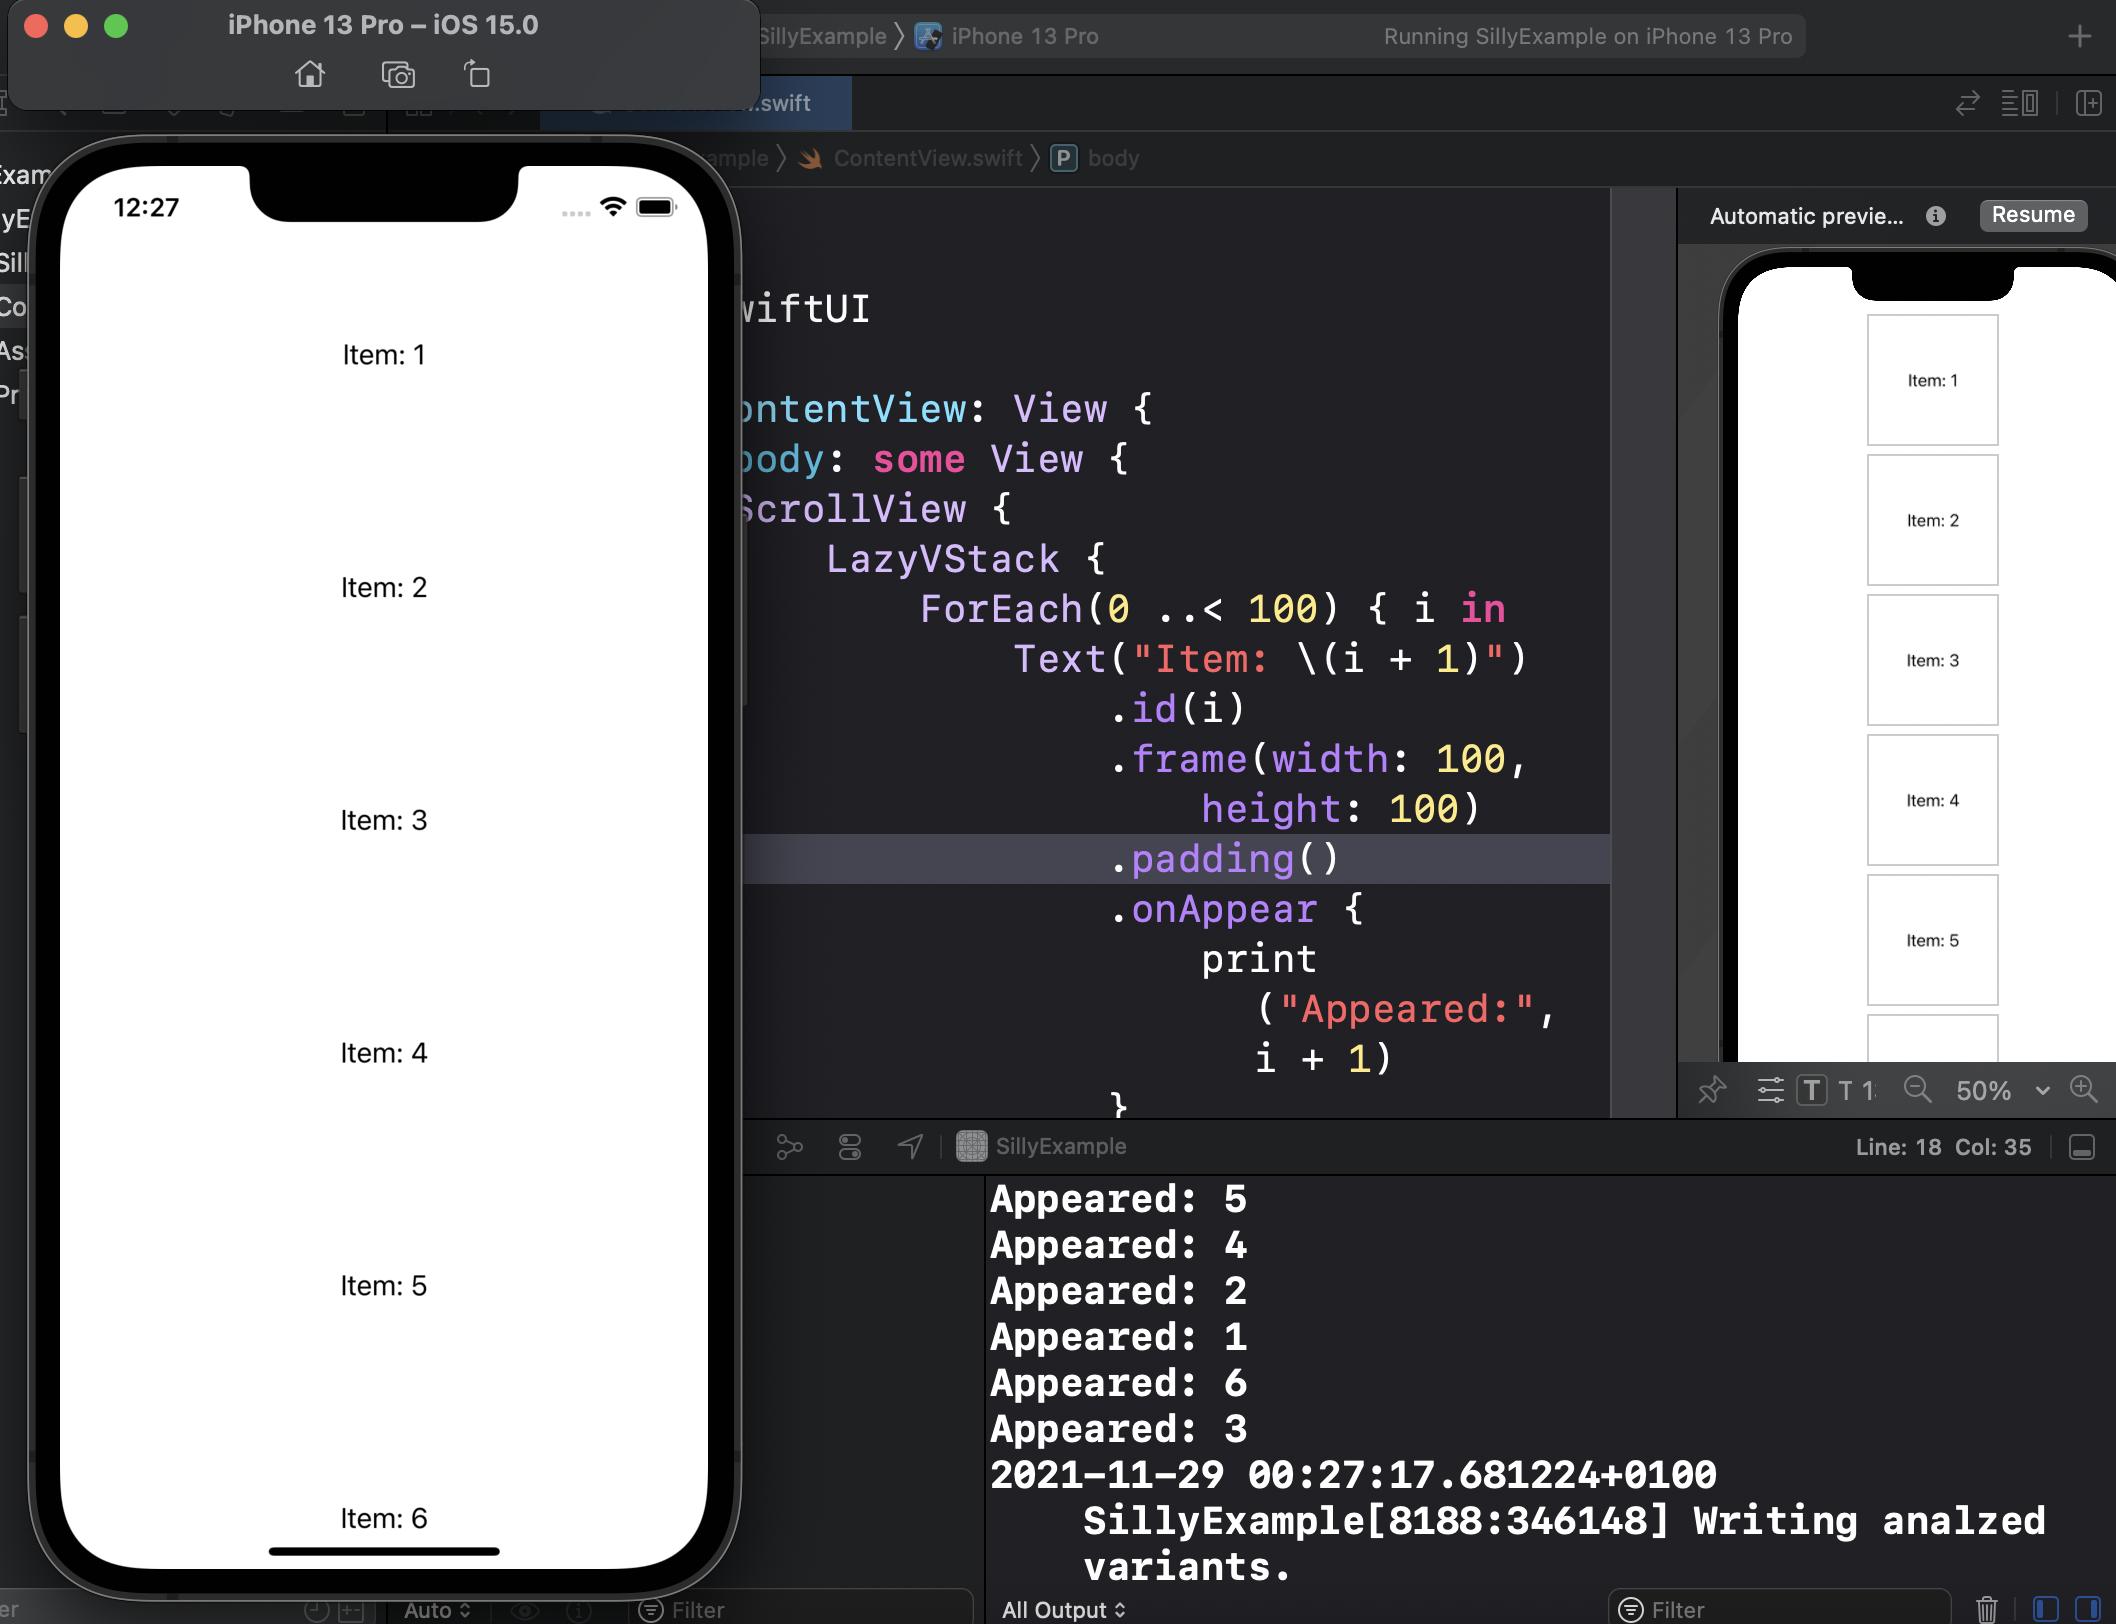Viewport: 2116px width, 1624px height.
Task: Toggle the variables view pane
Action: (x=2045, y=1609)
